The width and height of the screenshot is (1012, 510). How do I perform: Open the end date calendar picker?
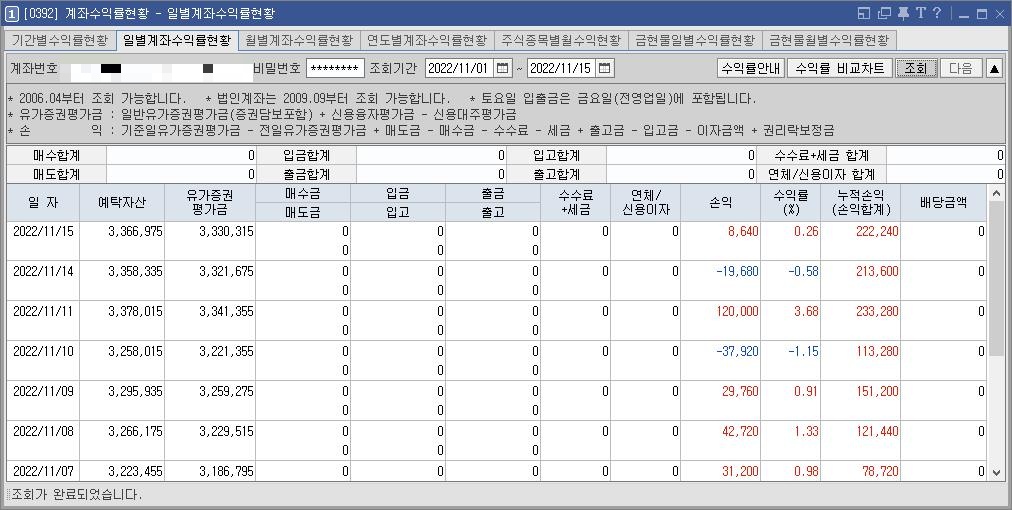(x=605, y=68)
